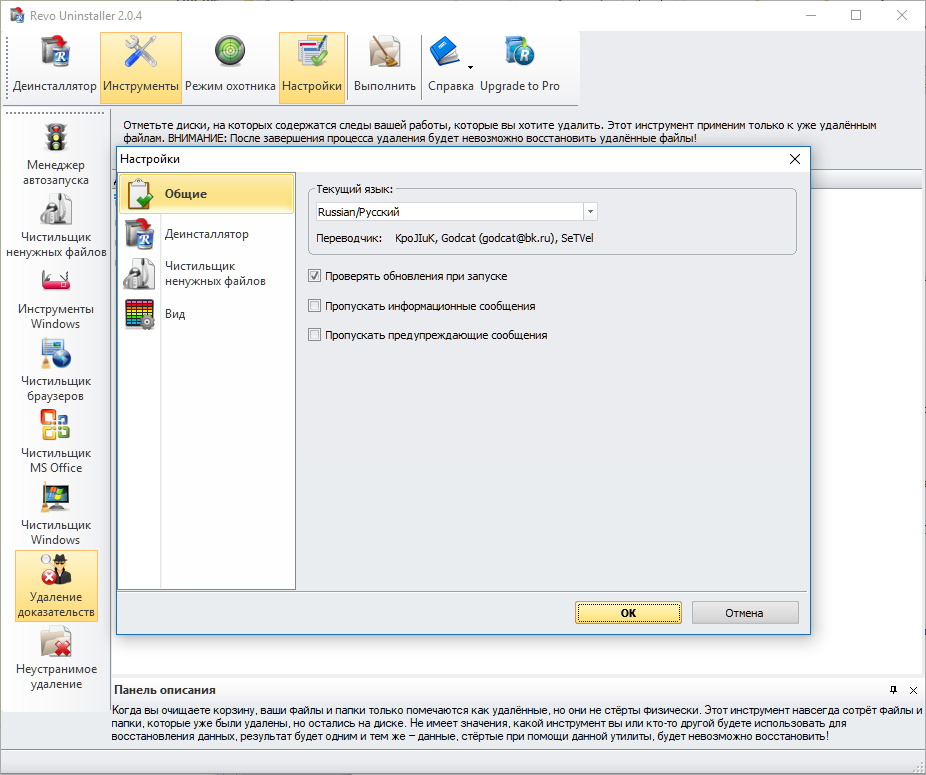This screenshot has width=926, height=775.
Task: Close the Настройки dialog
Action: tap(795, 159)
